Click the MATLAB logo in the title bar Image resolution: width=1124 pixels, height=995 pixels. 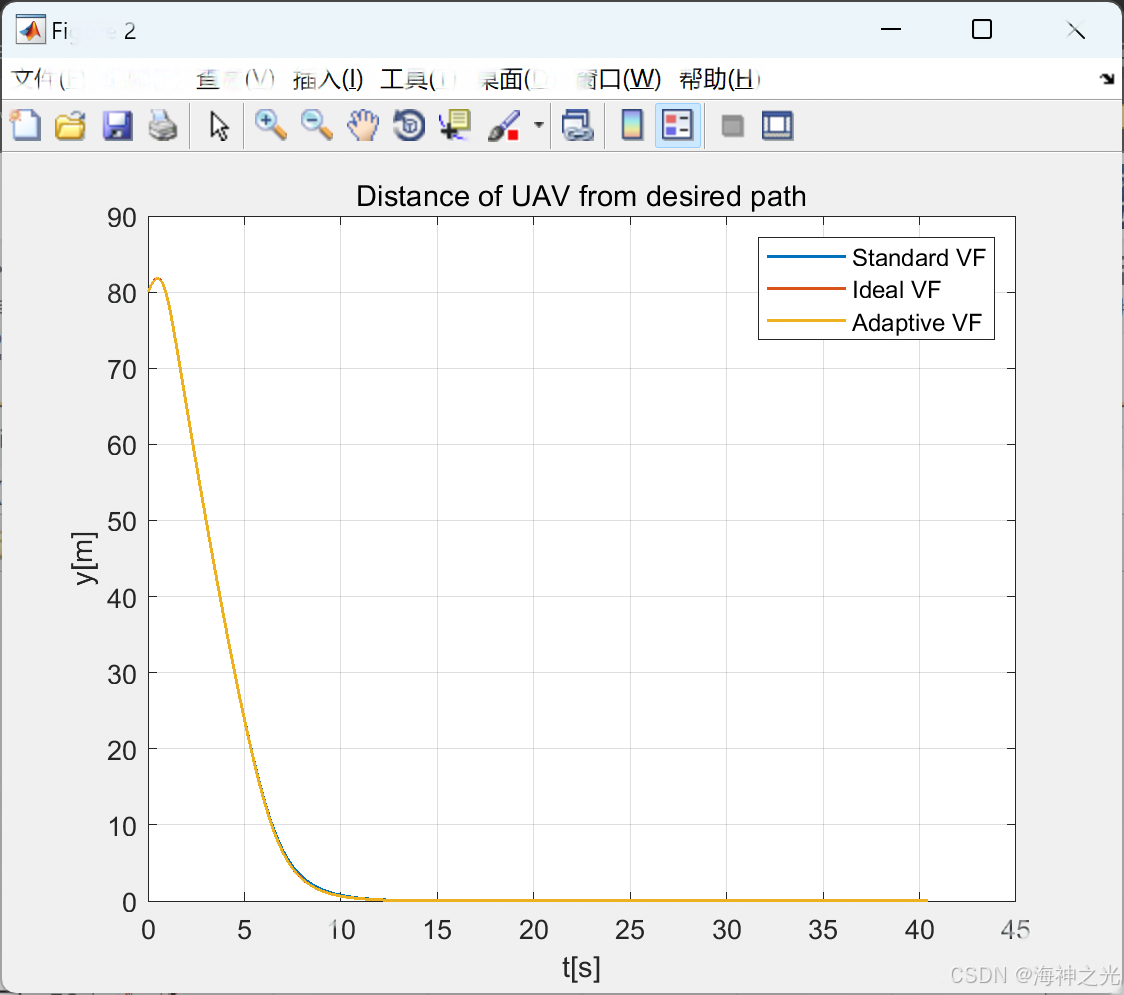31,29
